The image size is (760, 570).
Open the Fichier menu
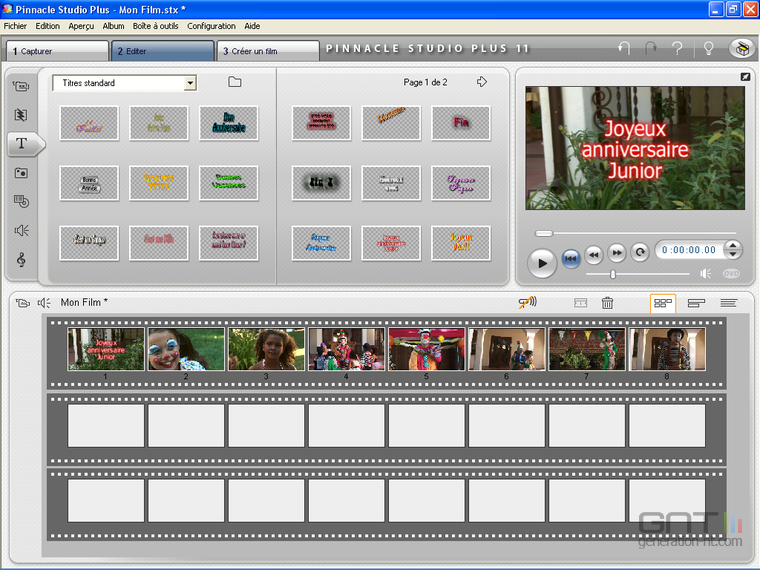[15, 26]
